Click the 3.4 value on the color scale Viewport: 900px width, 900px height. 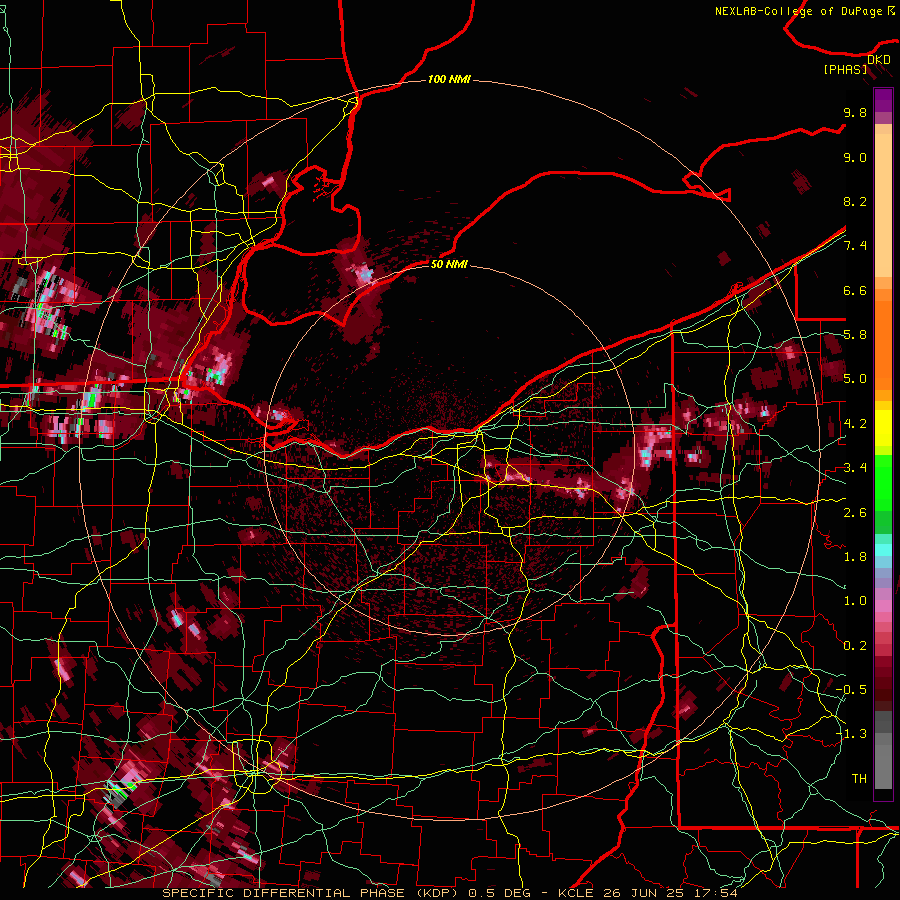coord(855,468)
